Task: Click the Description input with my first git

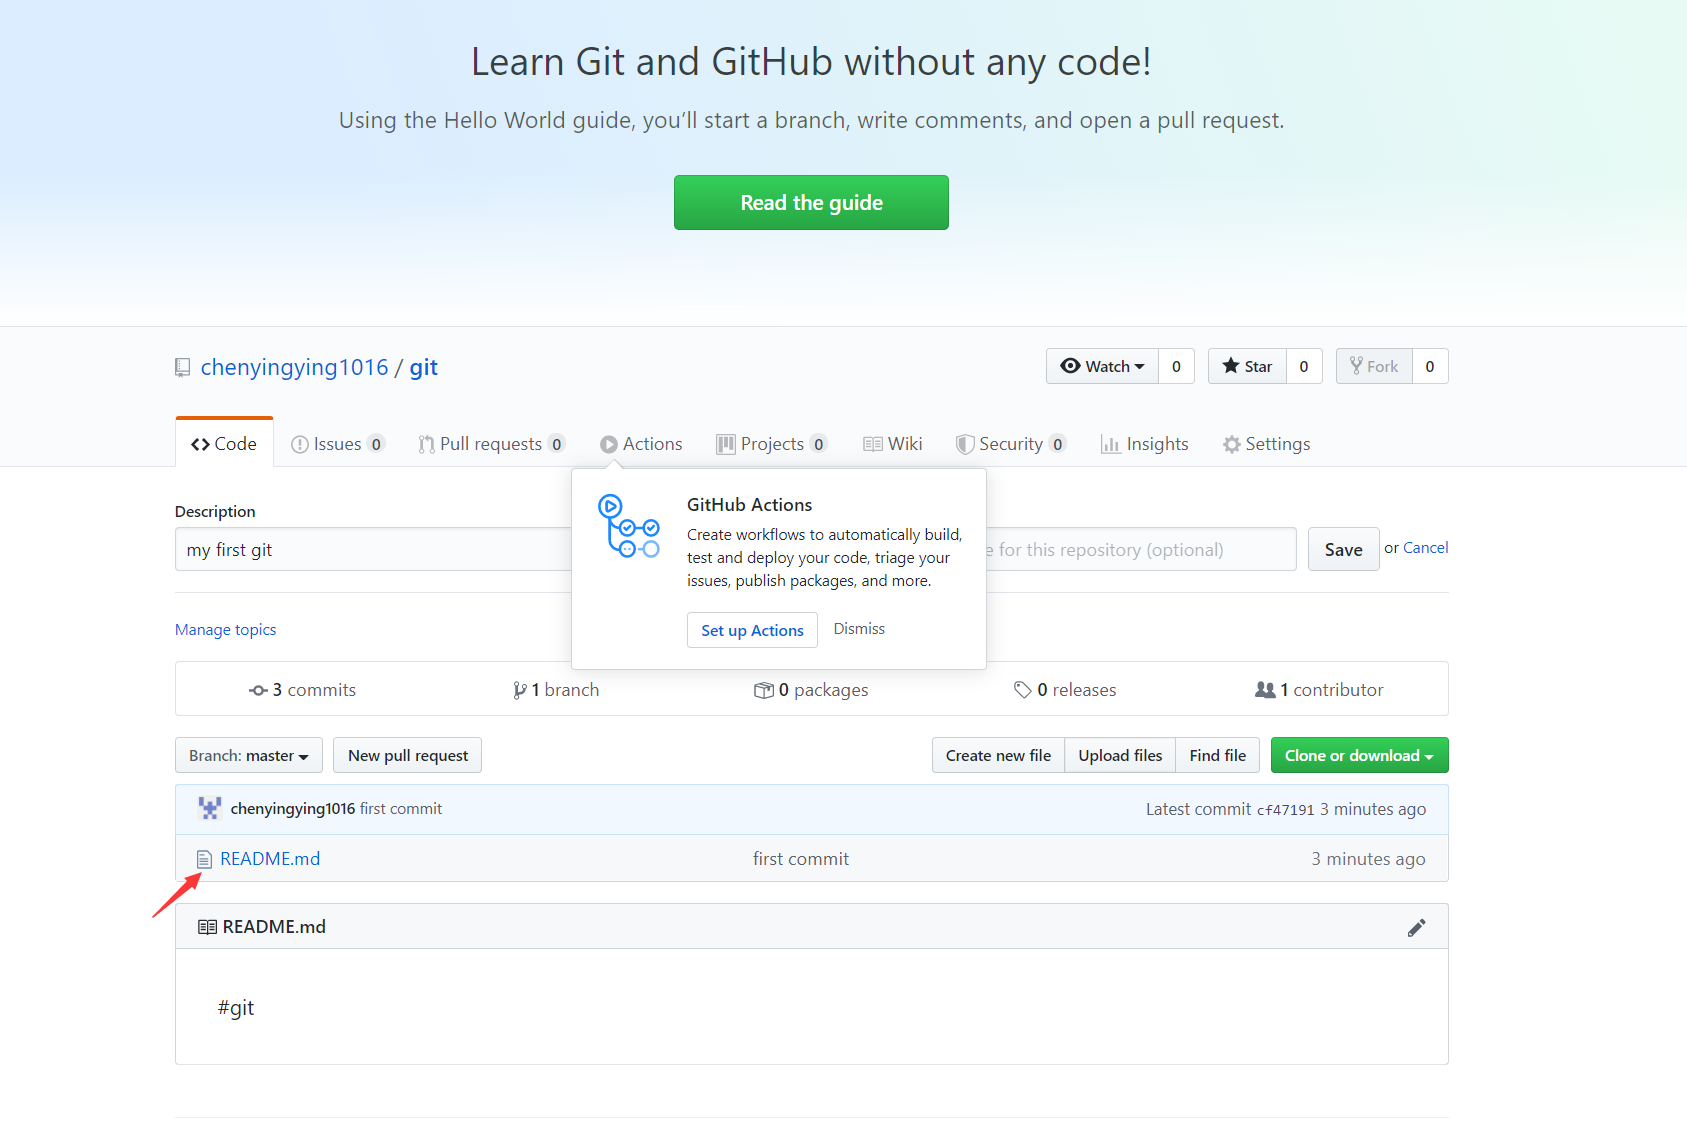Action: click(x=374, y=549)
